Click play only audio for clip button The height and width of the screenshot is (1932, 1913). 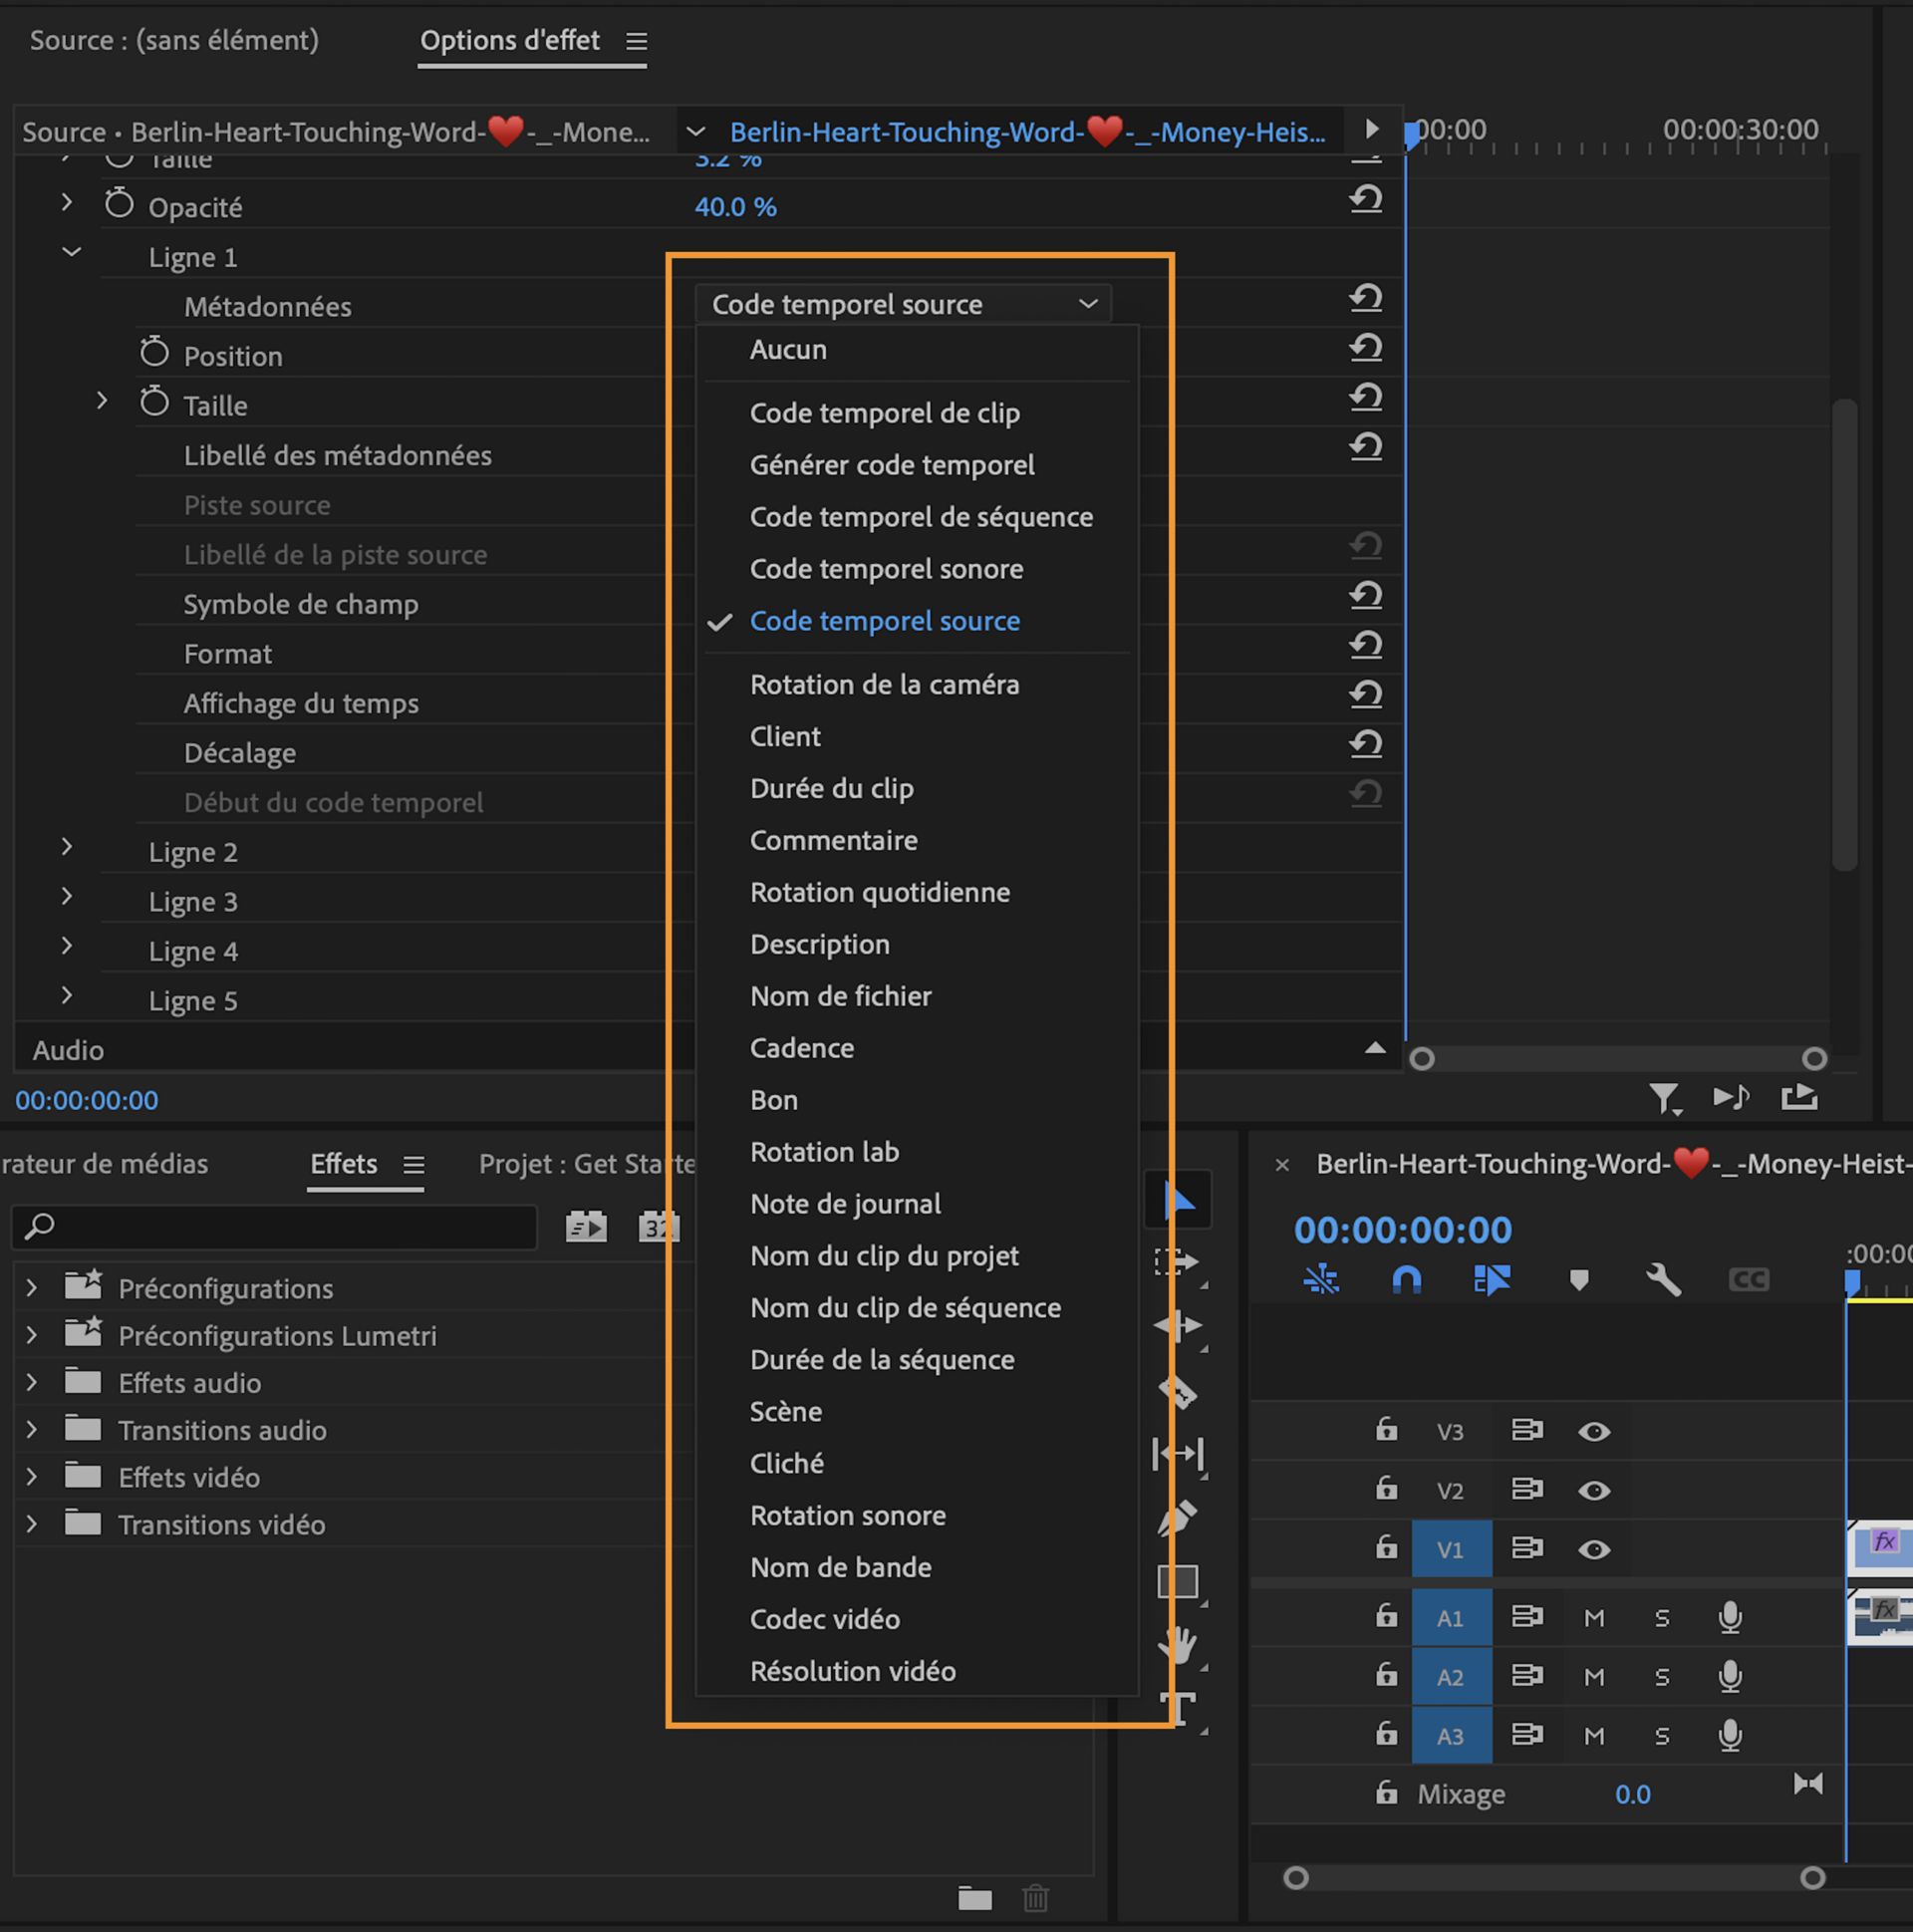pos(1732,1098)
